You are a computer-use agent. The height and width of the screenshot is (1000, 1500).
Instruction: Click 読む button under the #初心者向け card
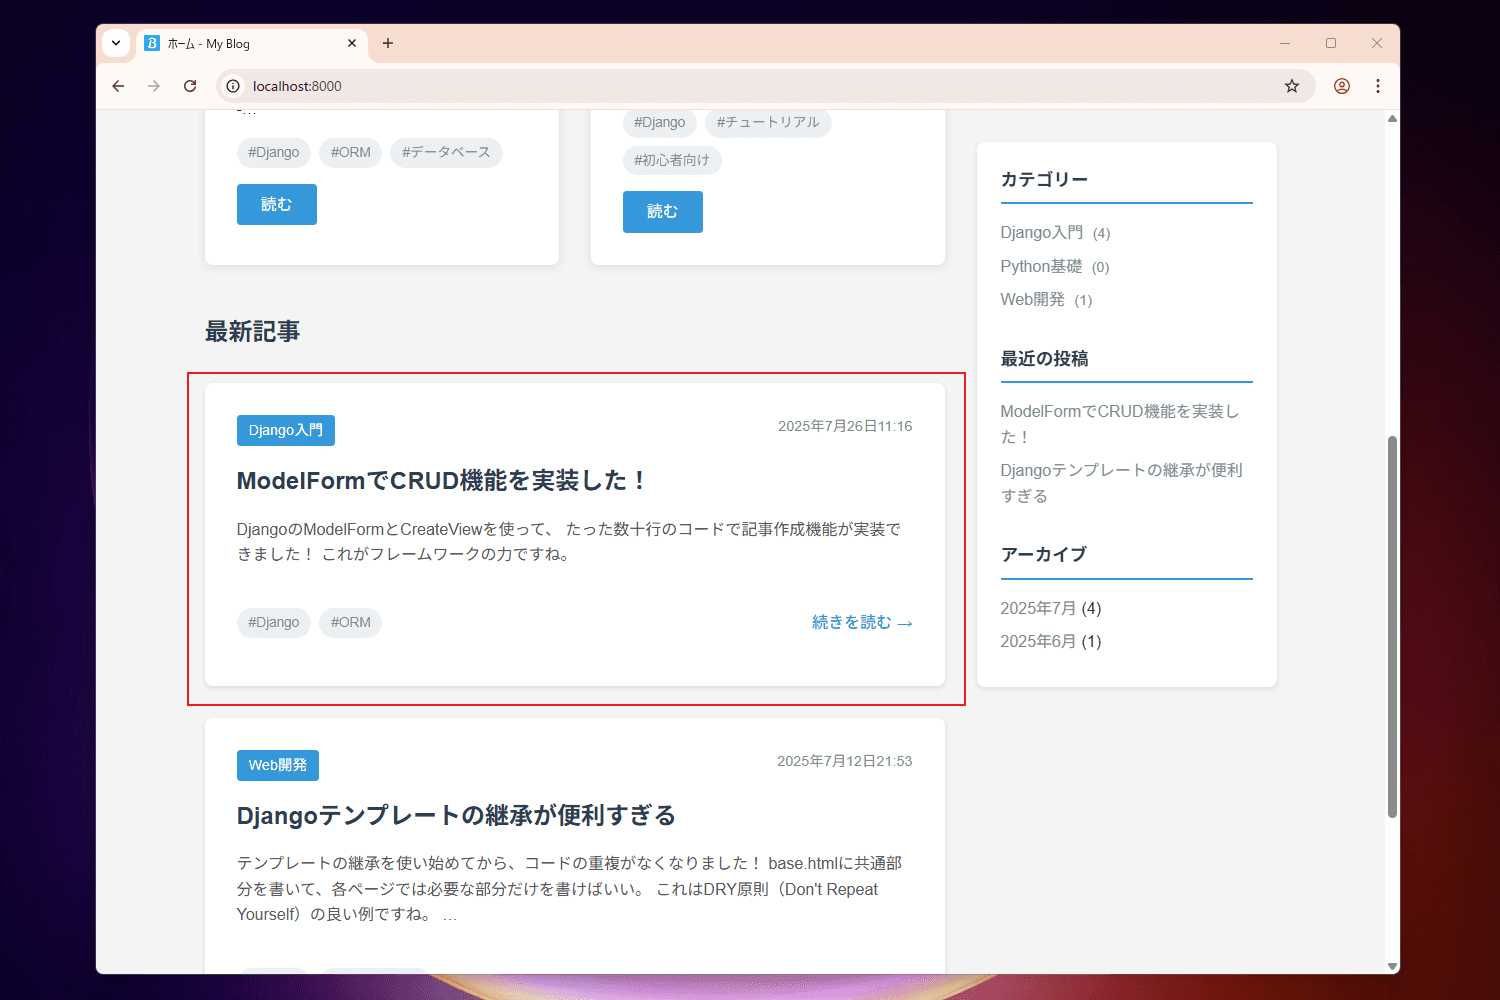(663, 212)
